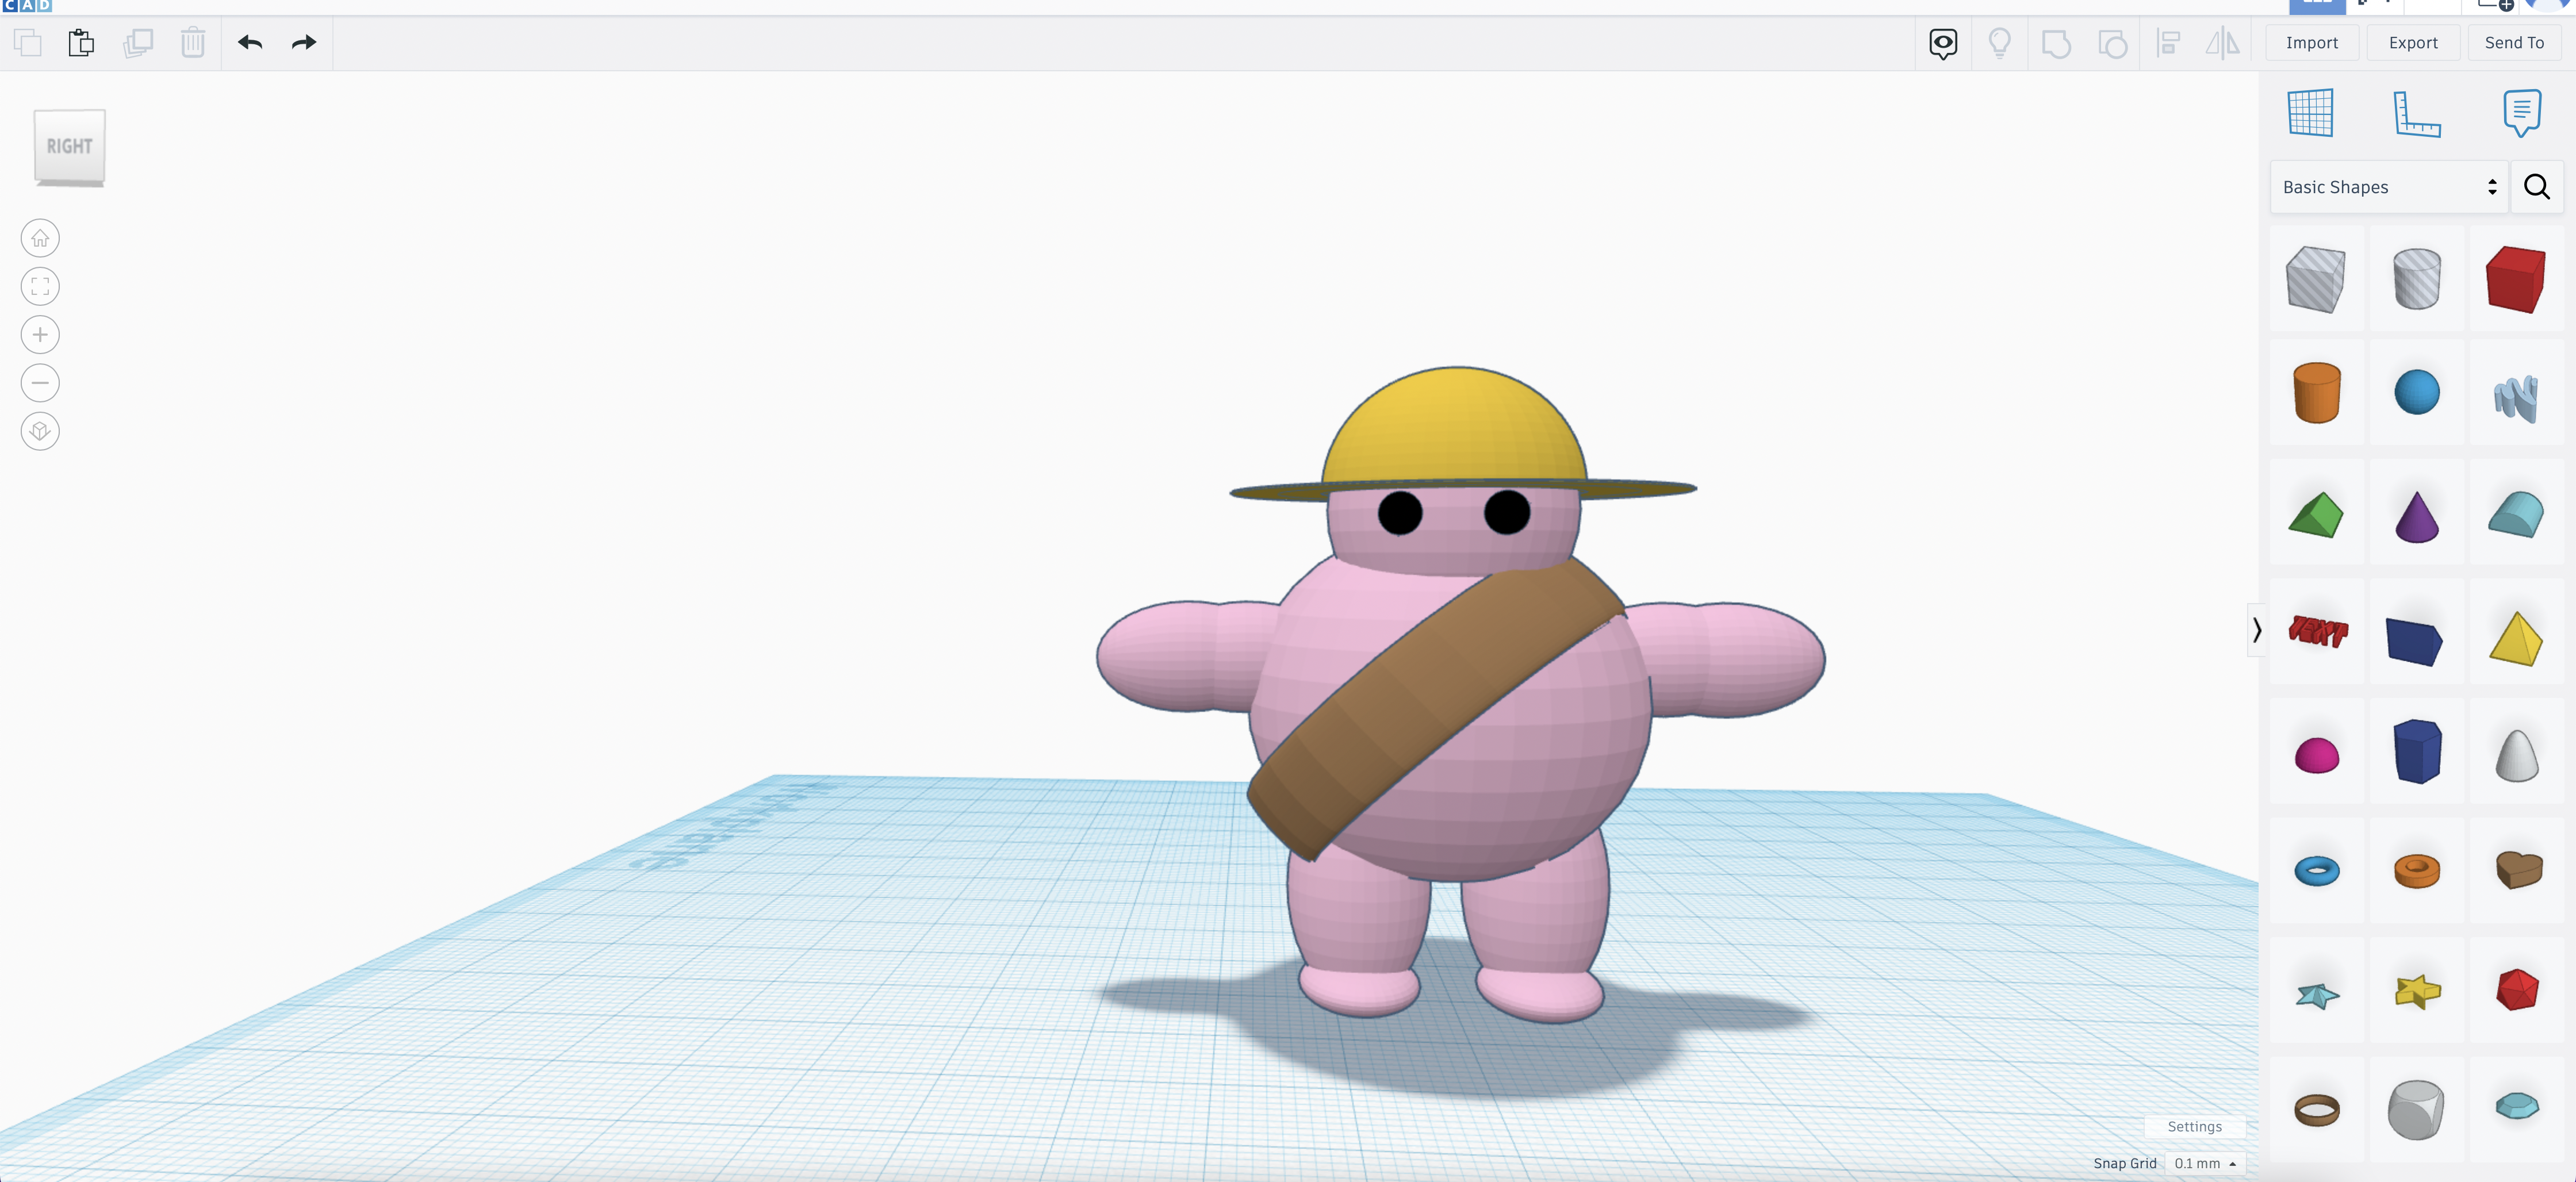Pick the dark blue Polygon shape
The width and height of the screenshot is (2576, 1182).
2416,751
